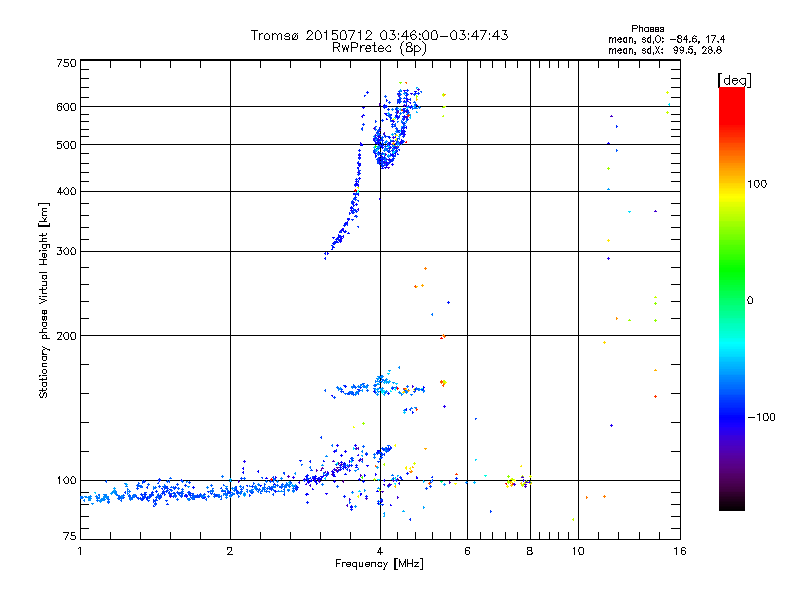Click x-axis tick label '6'

(467, 551)
